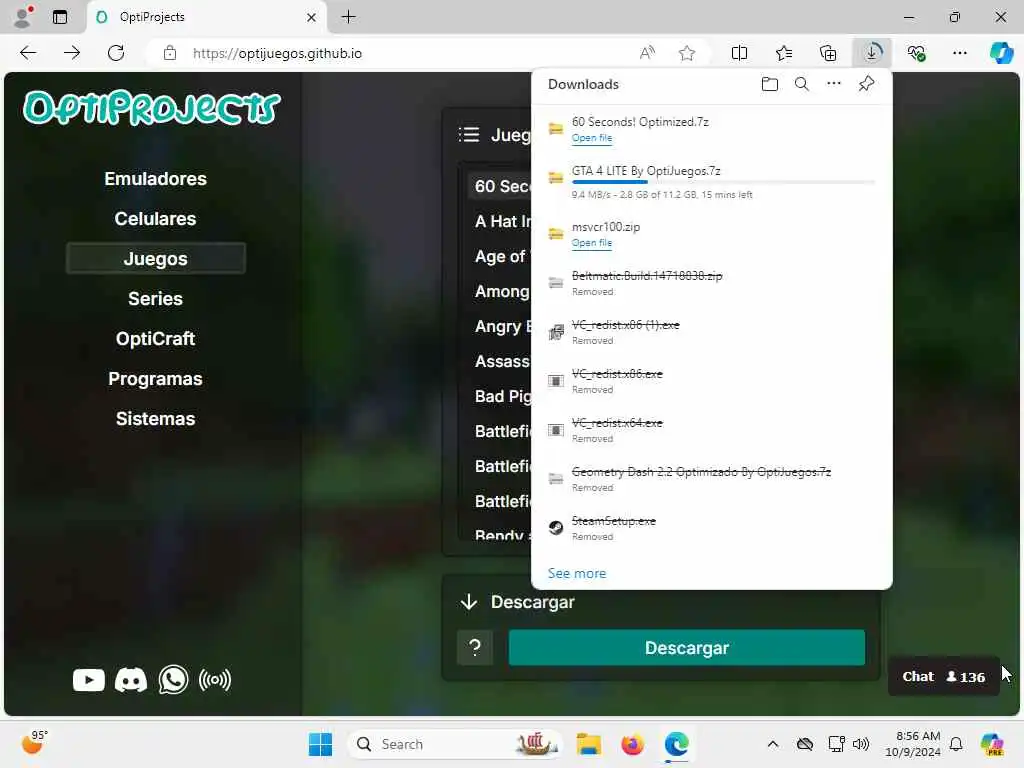This screenshot has width=1024, height=768.
Task: Open the notifications bell icon
Action: pos(956,744)
